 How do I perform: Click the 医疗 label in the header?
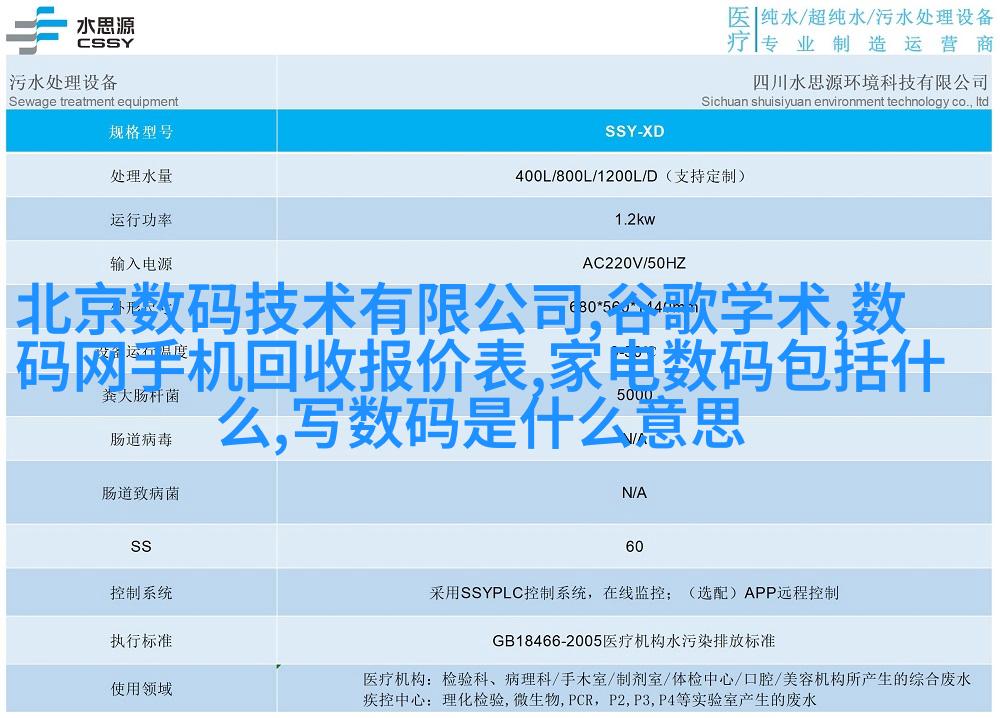coord(739,29)
